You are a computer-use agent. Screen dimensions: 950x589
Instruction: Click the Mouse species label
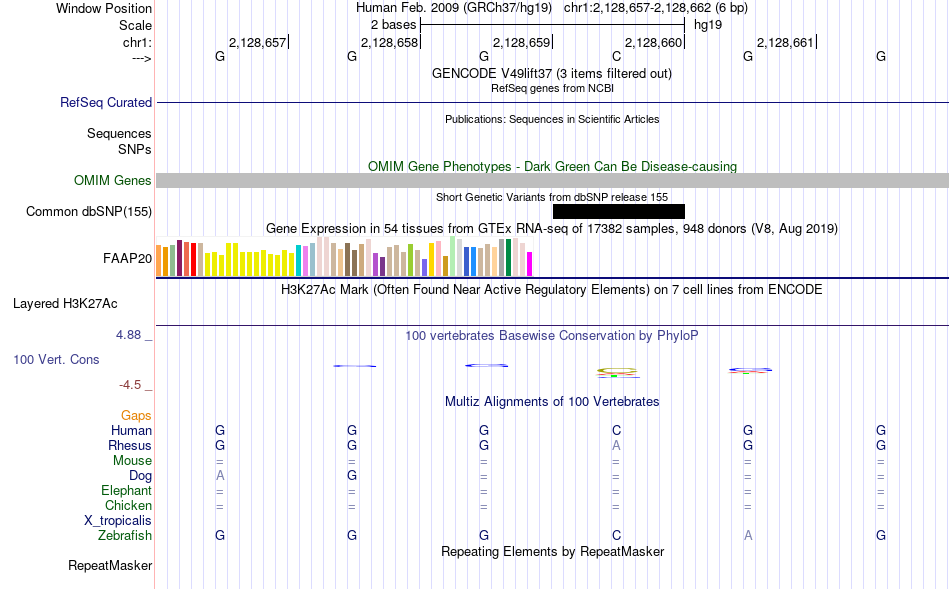(132, 461)
